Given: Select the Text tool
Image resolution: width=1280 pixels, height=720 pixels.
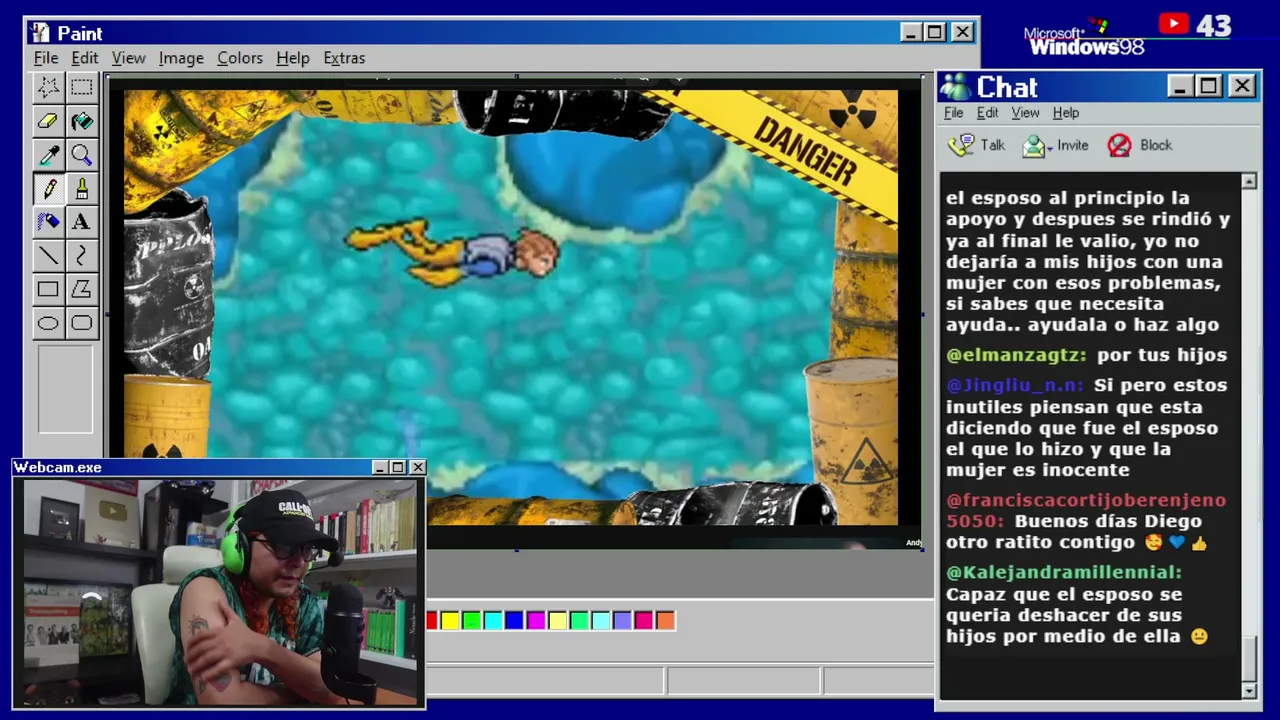Looking at the screenshot, I should point(82,222).
